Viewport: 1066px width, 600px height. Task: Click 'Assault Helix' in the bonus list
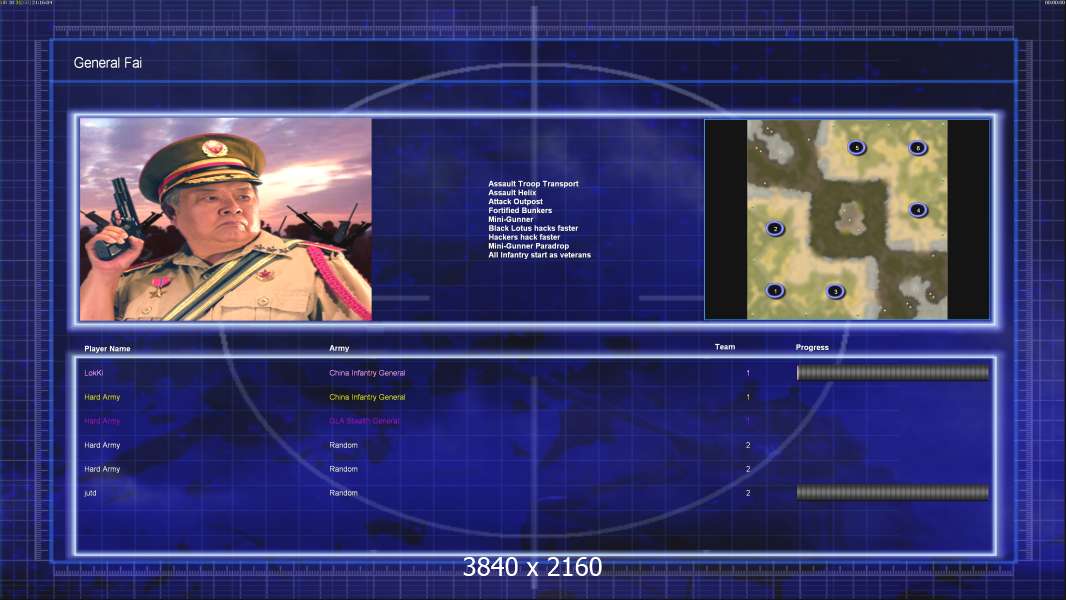[x=512, y=192]
